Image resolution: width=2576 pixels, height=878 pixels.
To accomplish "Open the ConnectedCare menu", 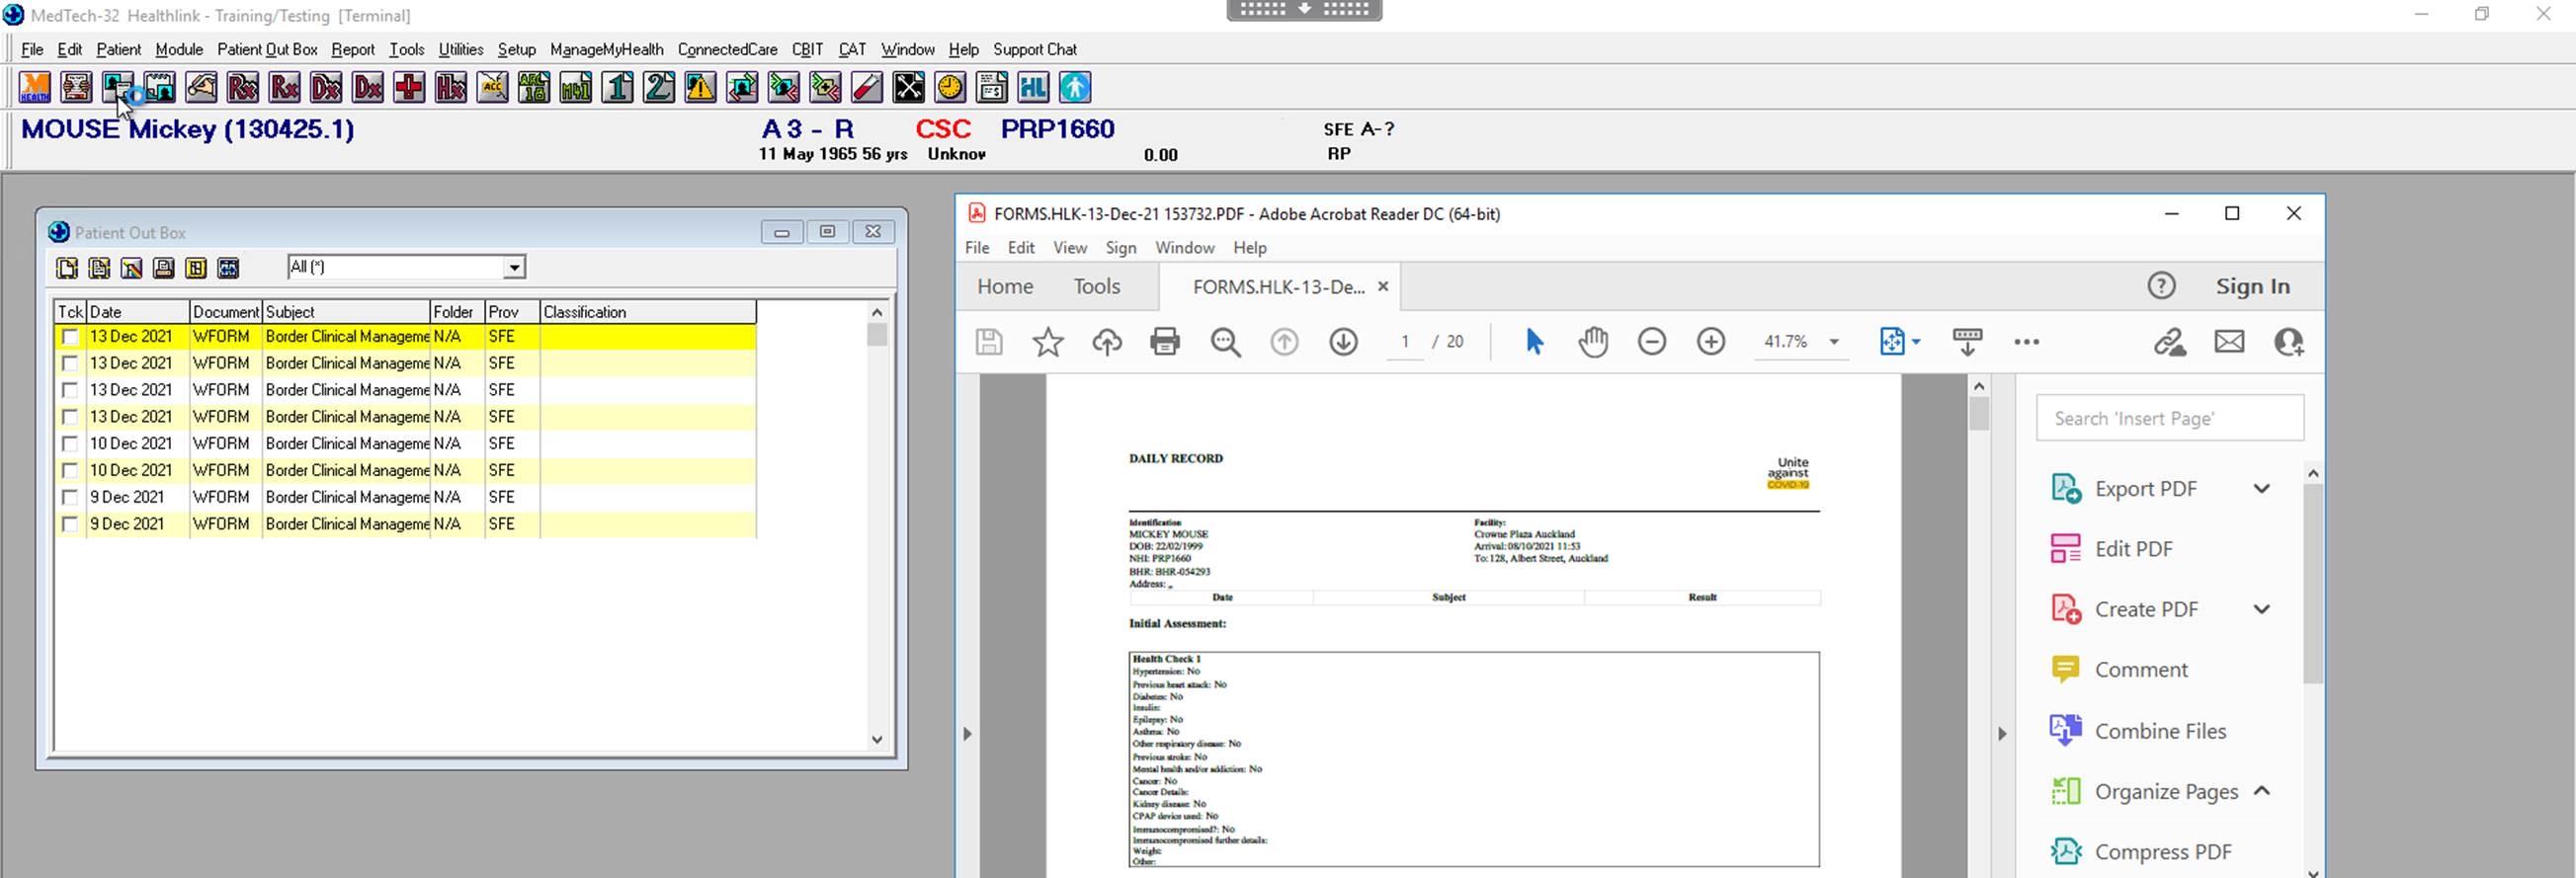I will point(727,49).
